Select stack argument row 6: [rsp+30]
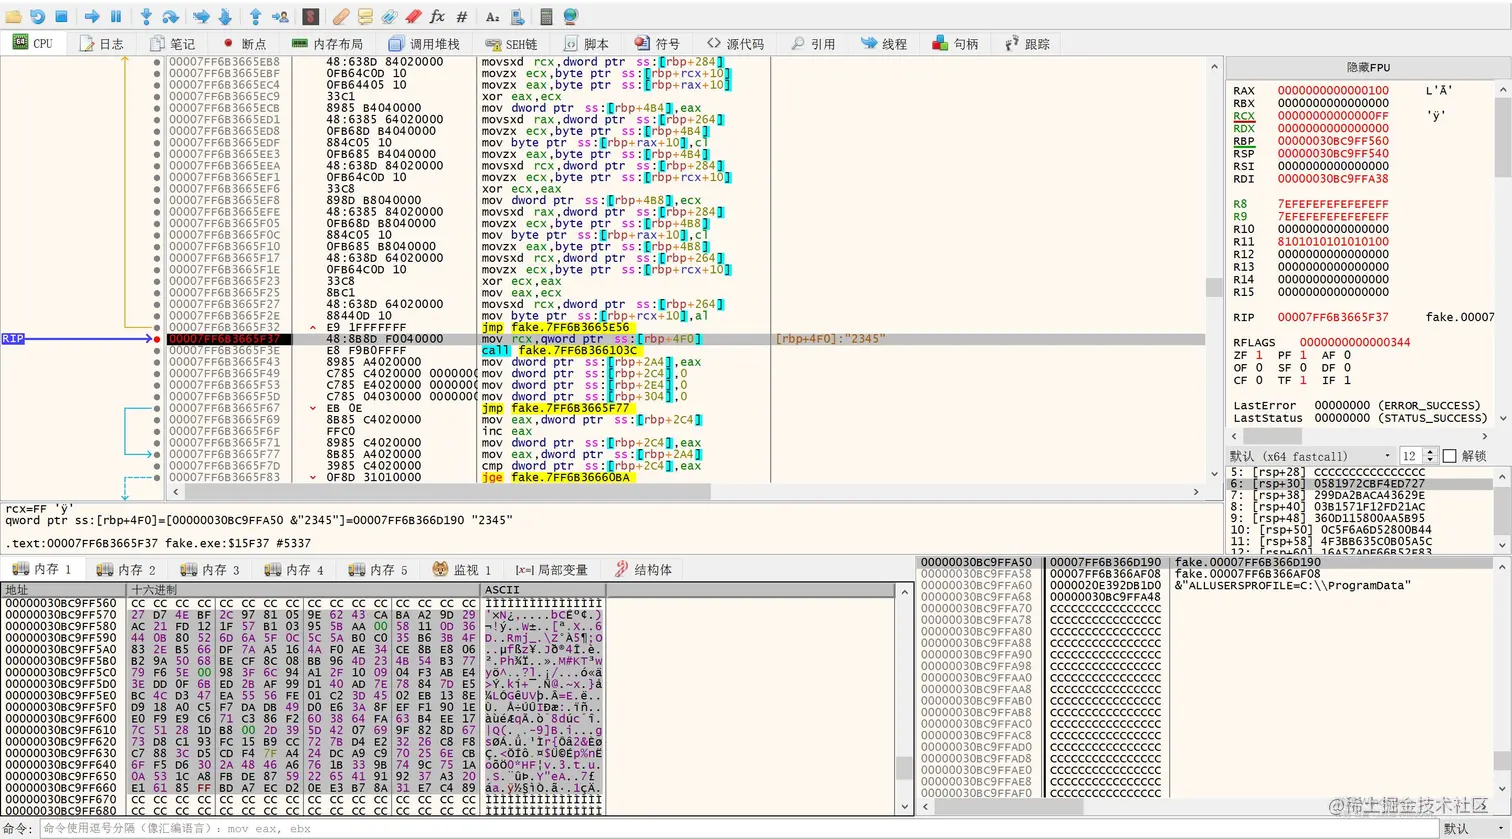 1360,483
